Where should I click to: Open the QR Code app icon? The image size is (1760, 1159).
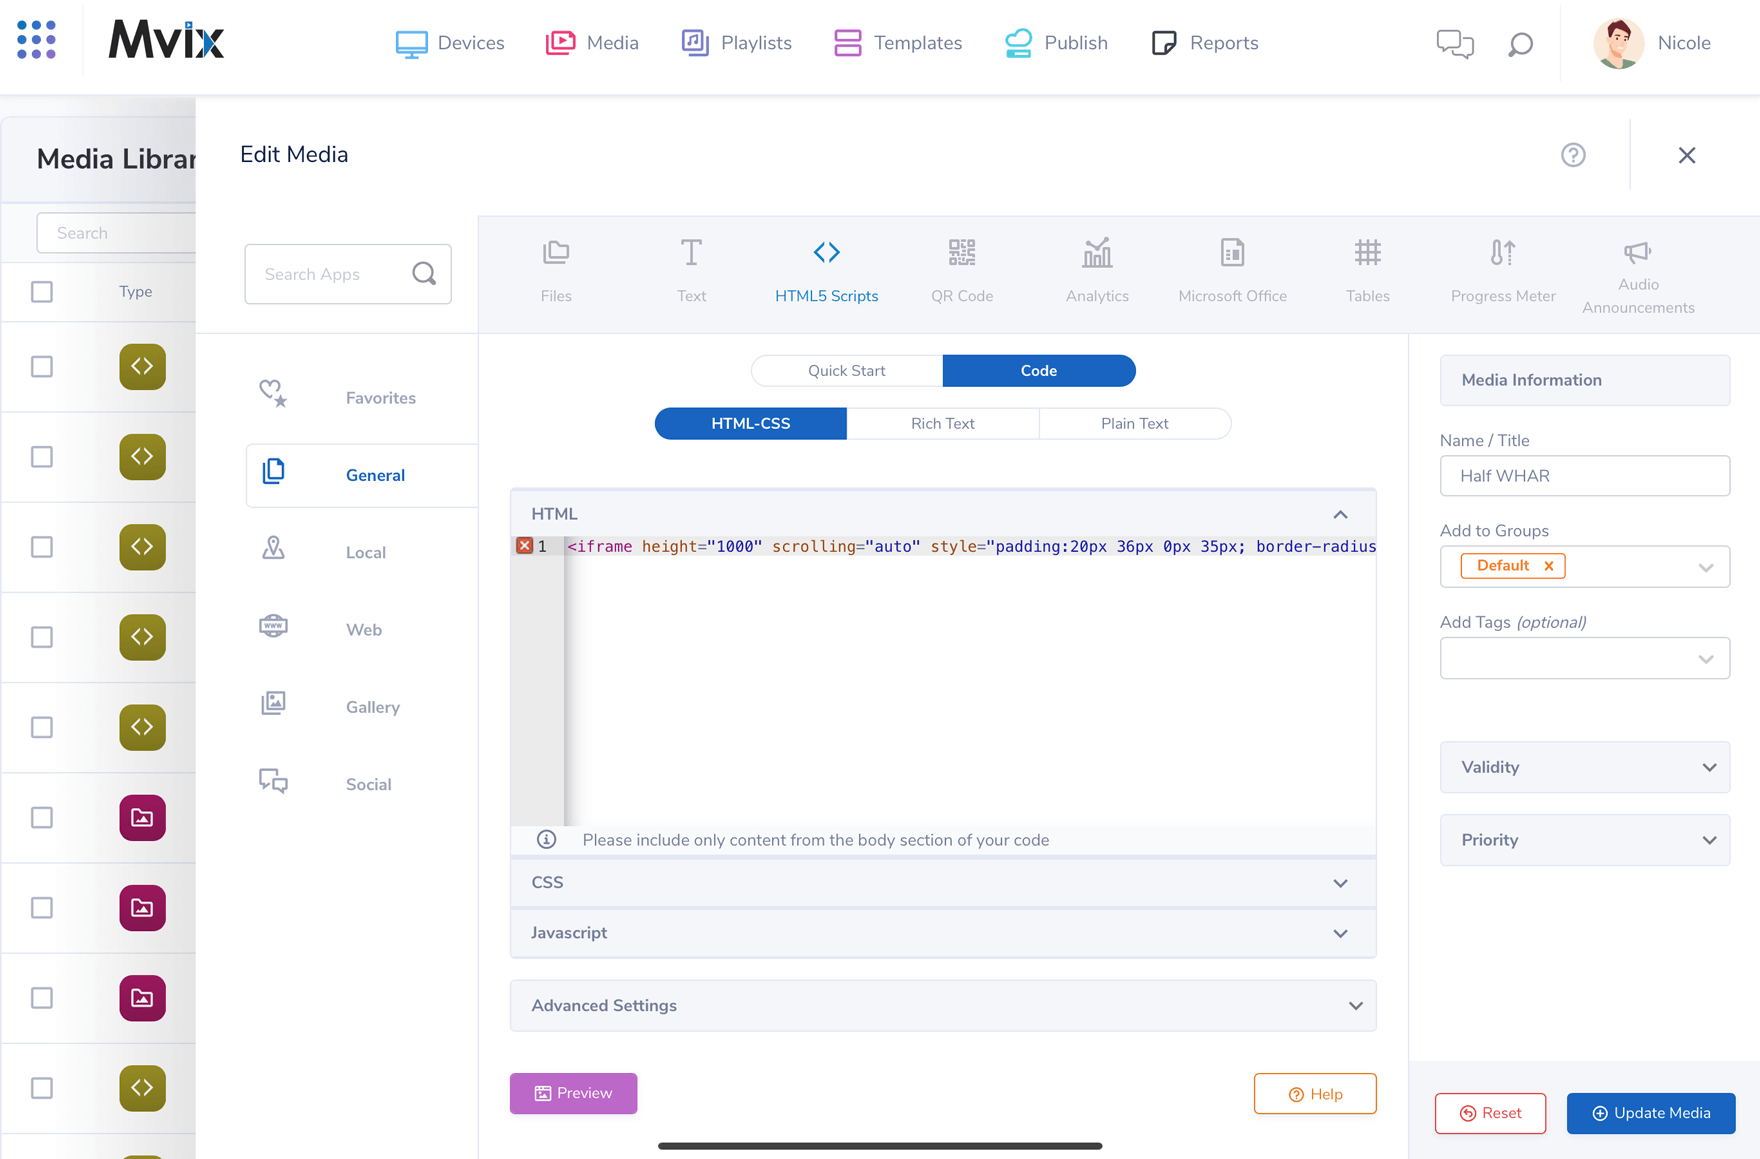tap(961, 252)
